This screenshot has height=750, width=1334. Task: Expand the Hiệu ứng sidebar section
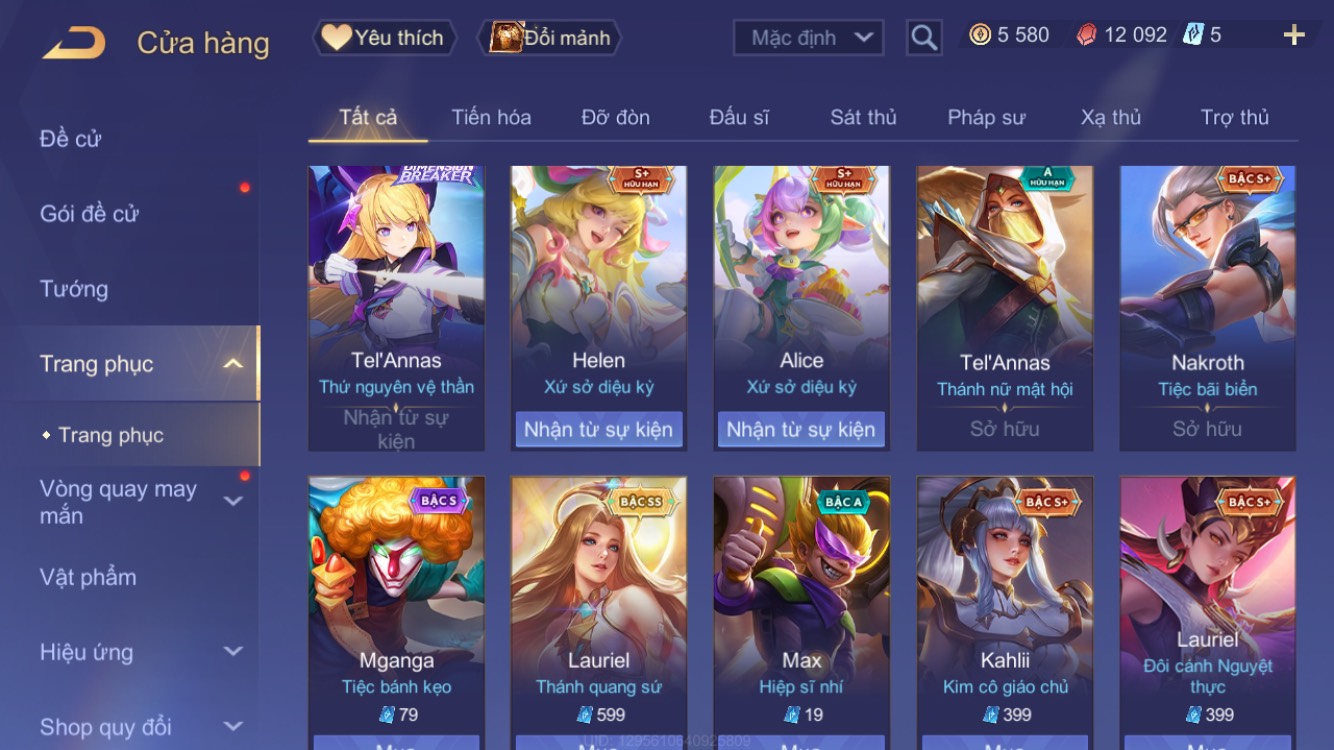233,652
